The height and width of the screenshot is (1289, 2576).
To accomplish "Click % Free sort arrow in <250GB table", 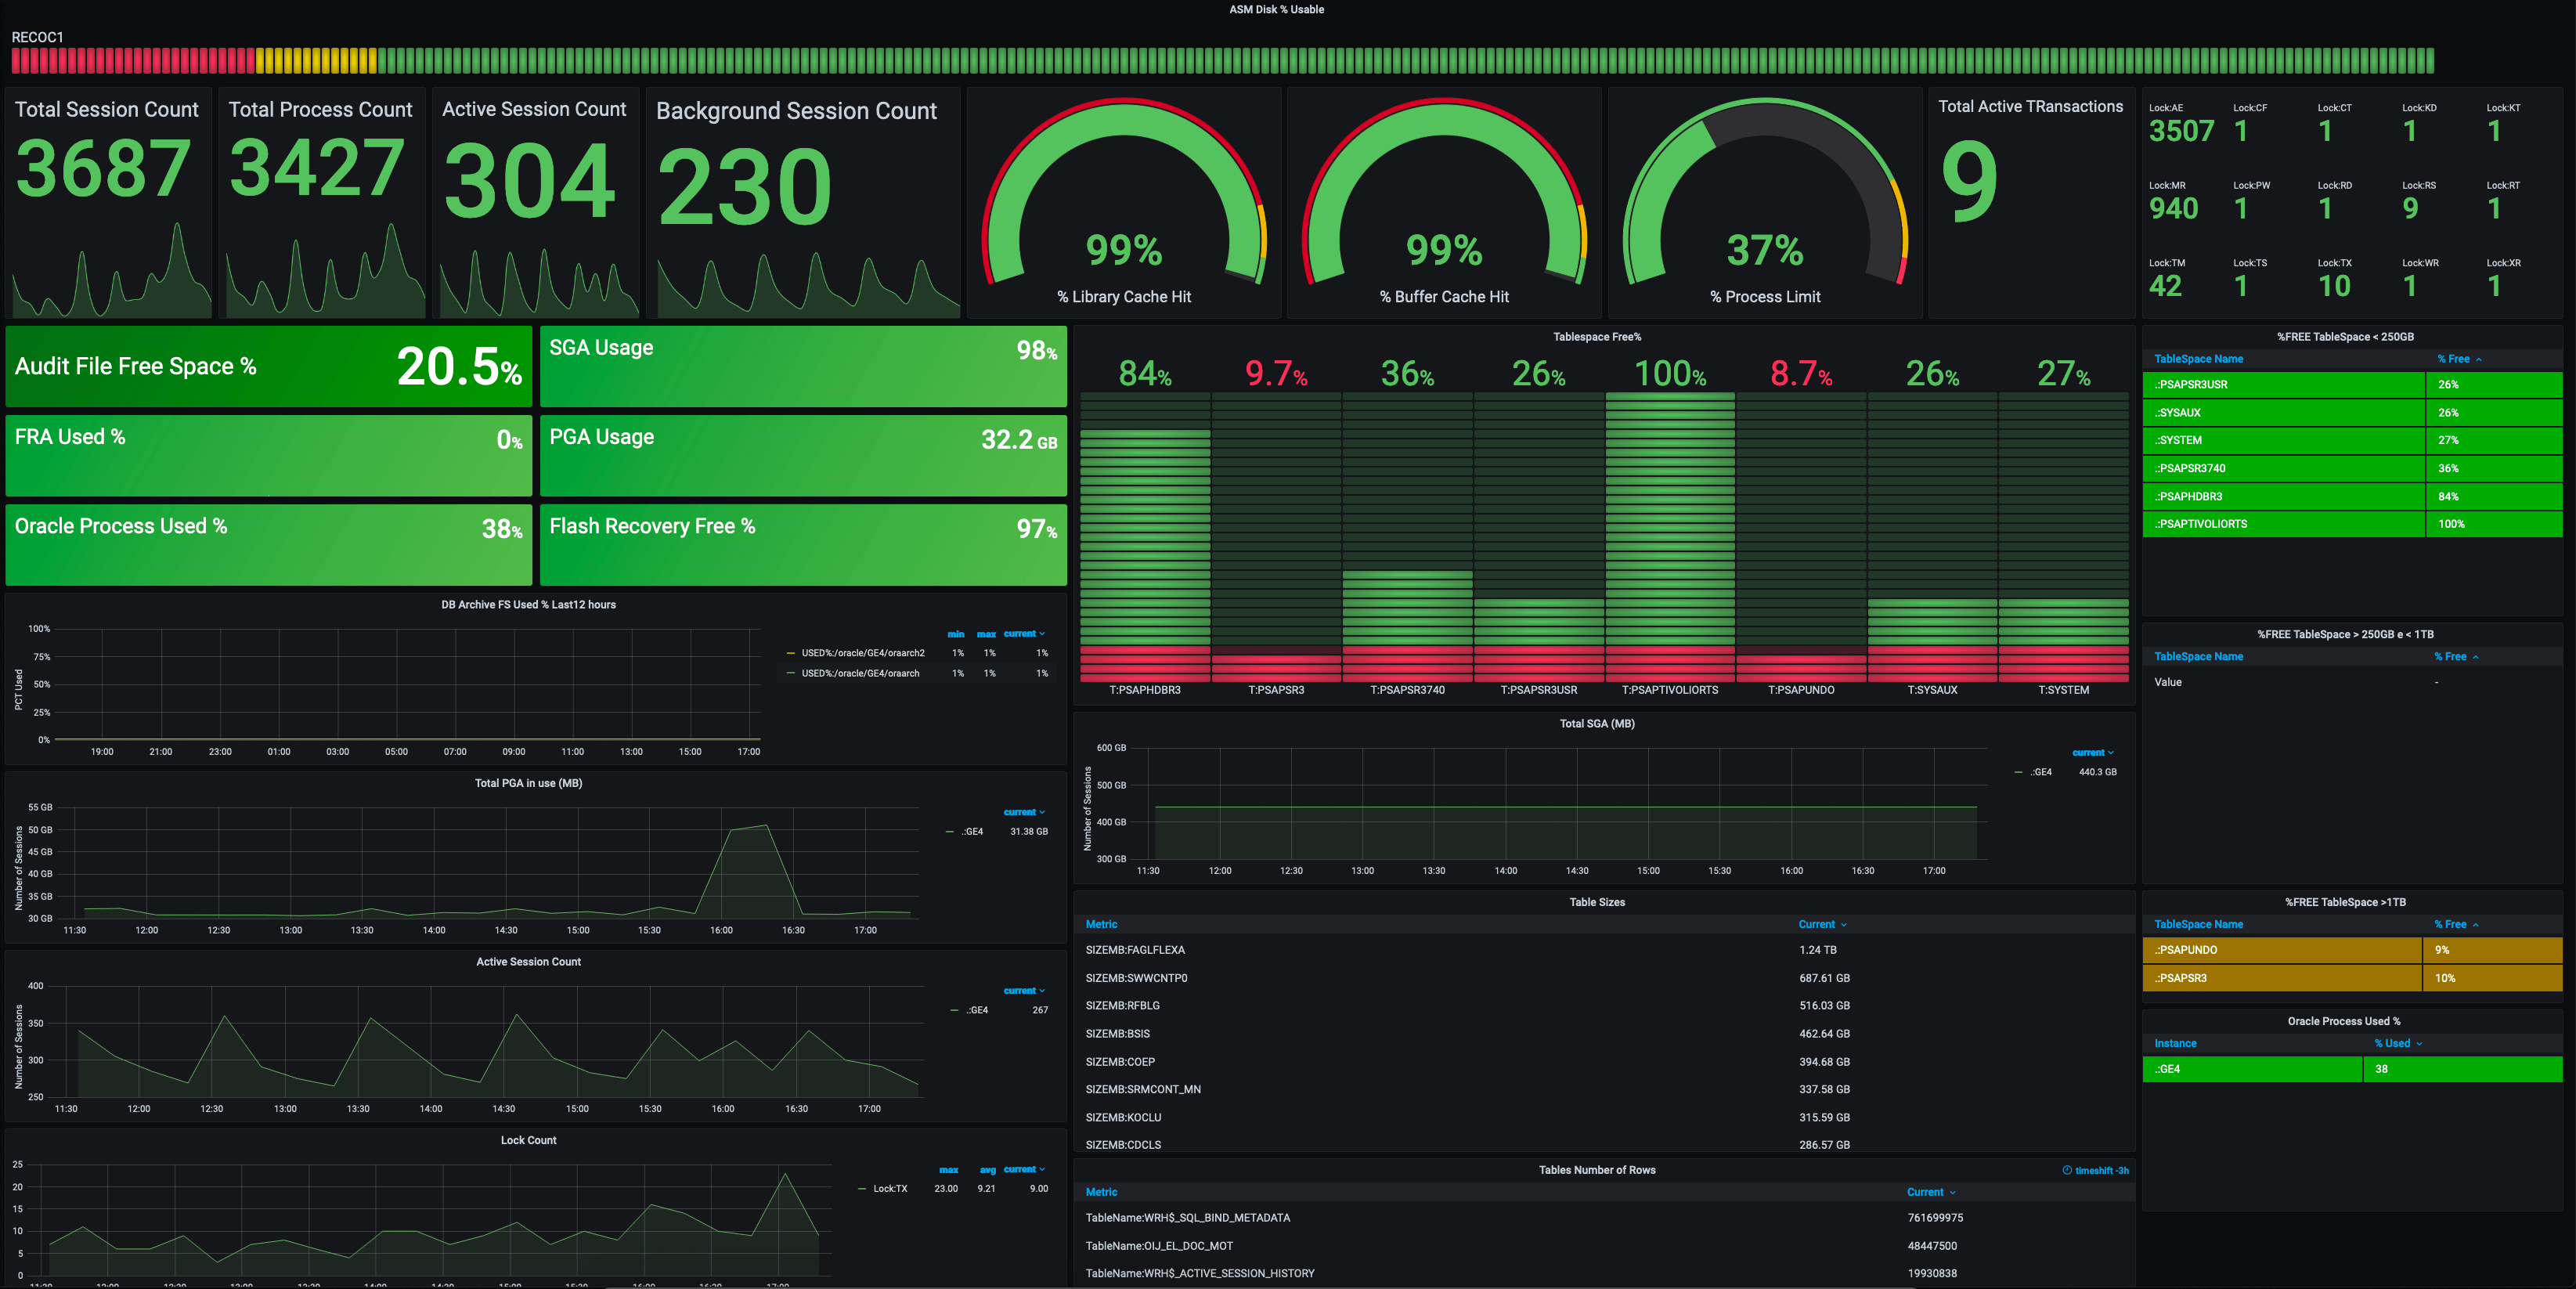I will (x=2479, y=360).
